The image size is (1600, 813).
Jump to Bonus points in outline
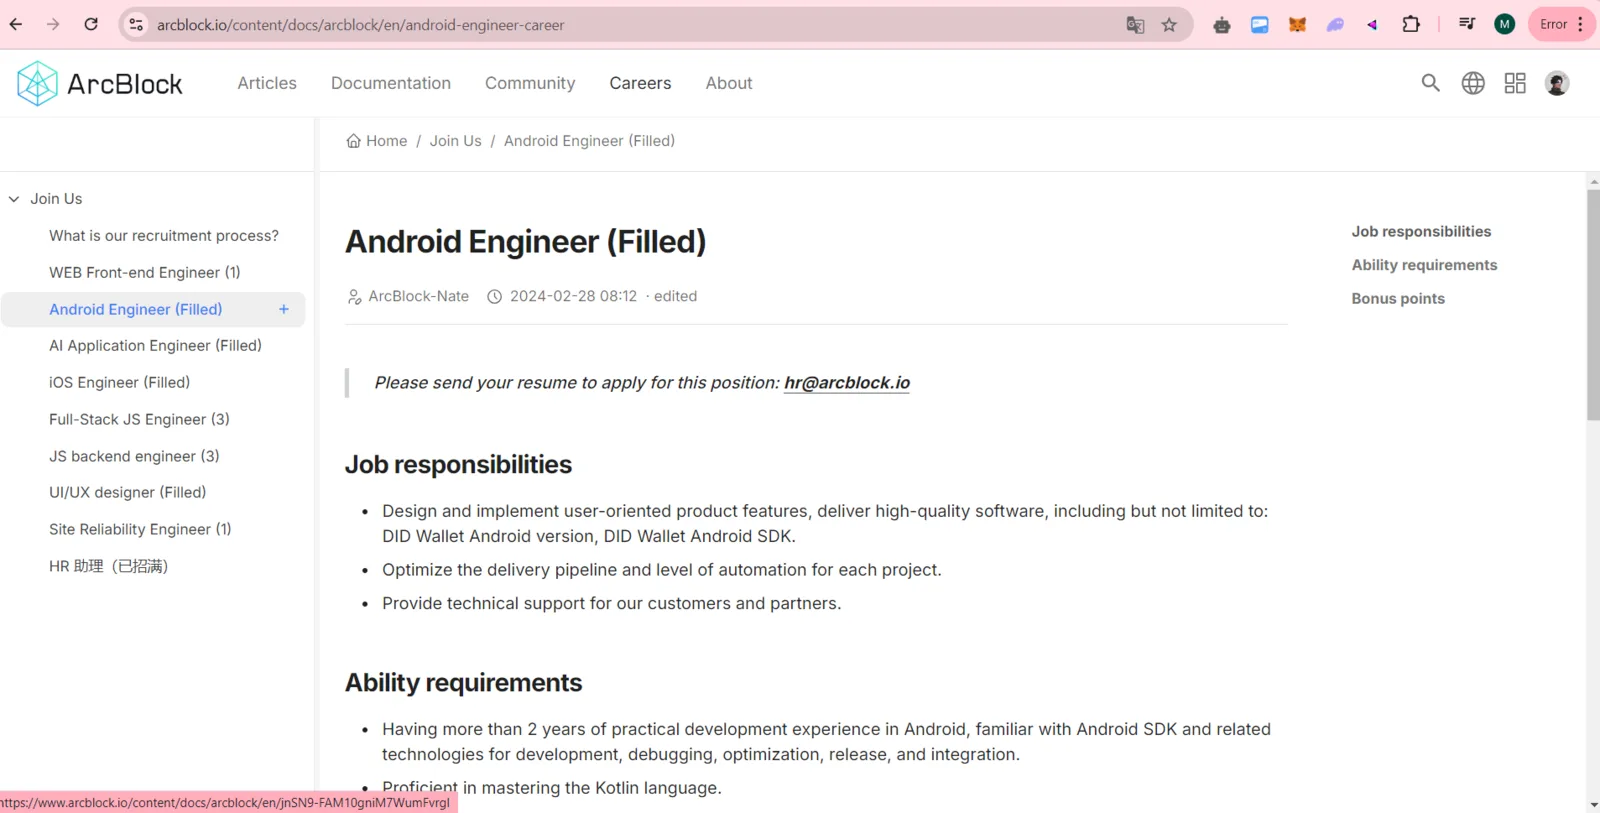1398,298
